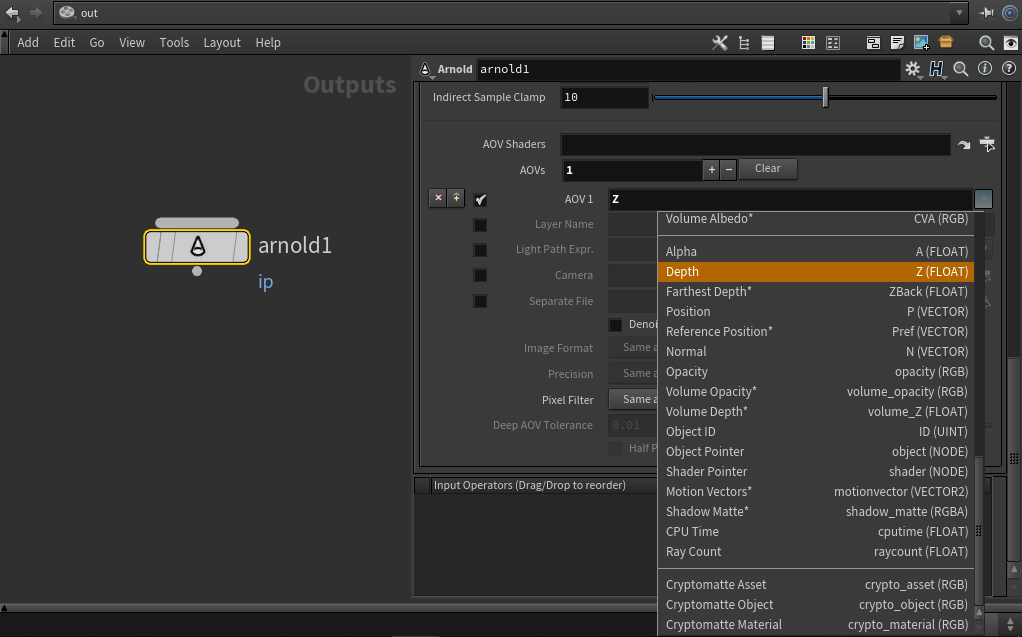Image resolution: width=1022 pixels, height=637 pixels.
Task: Open the Edit menu
Action: pyautogui.click(x=64, y=42)
